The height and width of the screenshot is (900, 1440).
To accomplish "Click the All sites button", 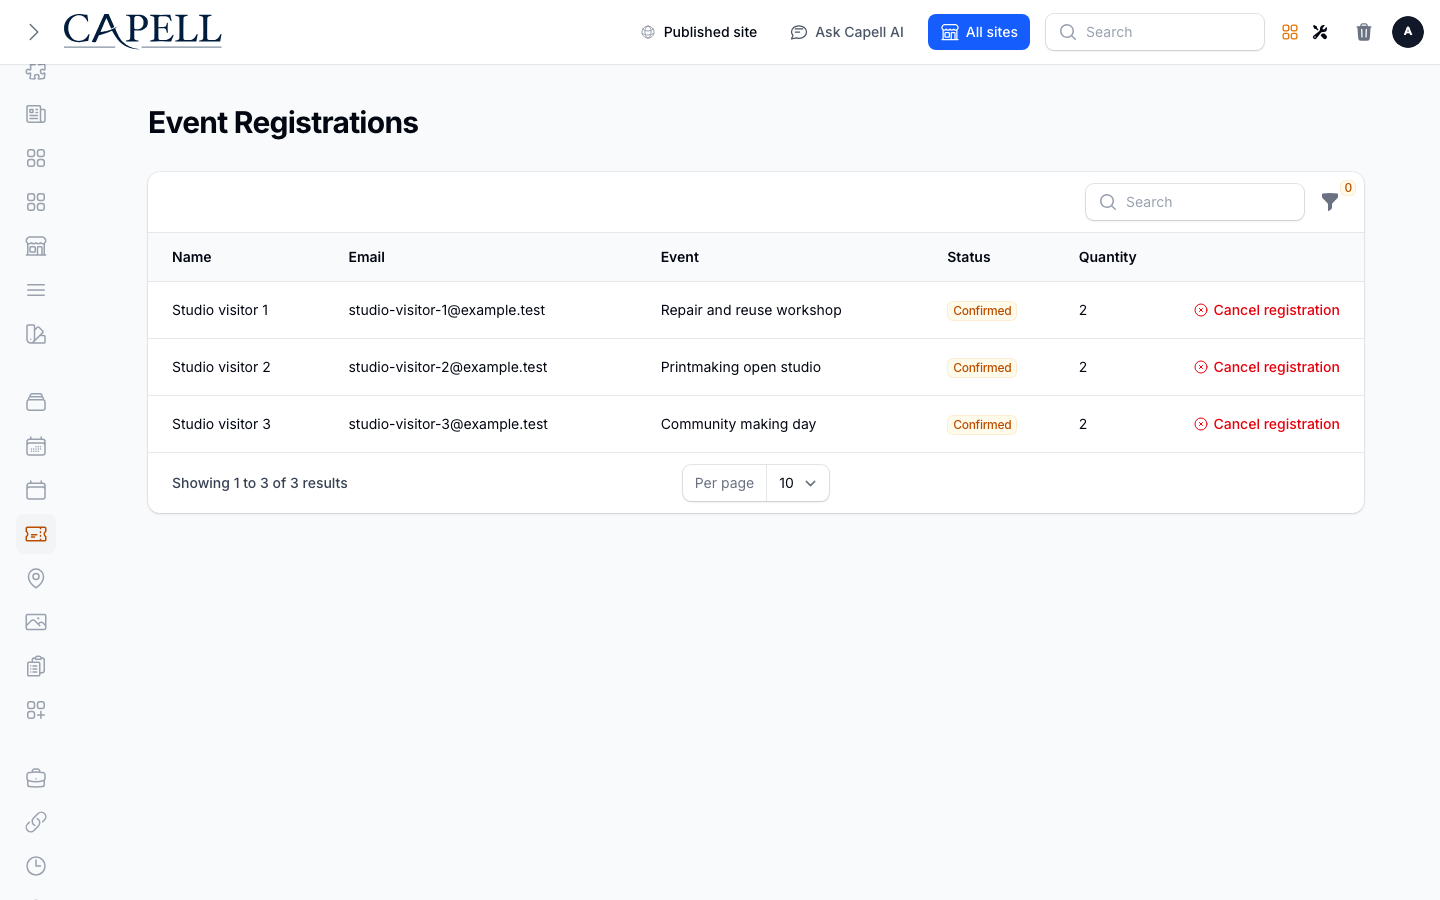I will (x=979, y=32).
